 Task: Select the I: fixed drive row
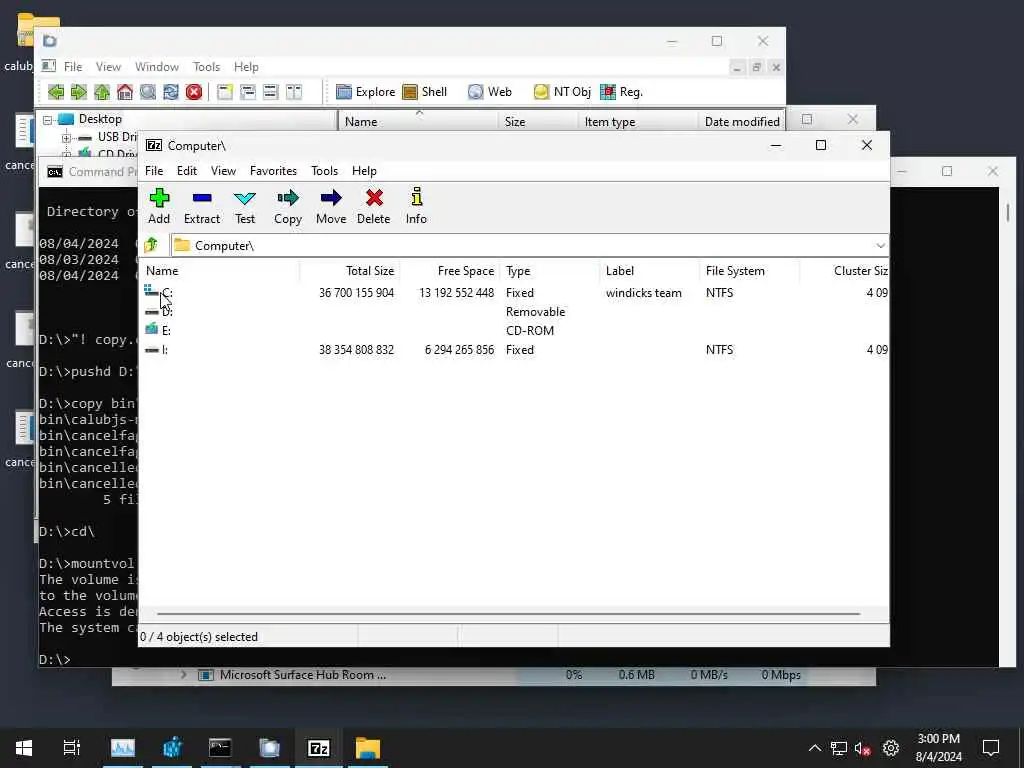pyautogui.click(x=514, y=349)
